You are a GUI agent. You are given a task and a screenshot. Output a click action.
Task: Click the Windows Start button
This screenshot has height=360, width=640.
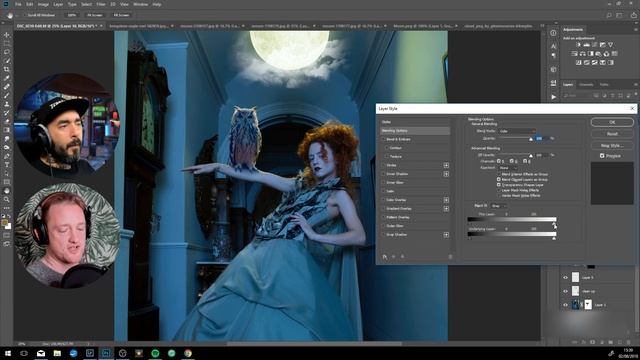pyautogui.click(x=8, y=353)
